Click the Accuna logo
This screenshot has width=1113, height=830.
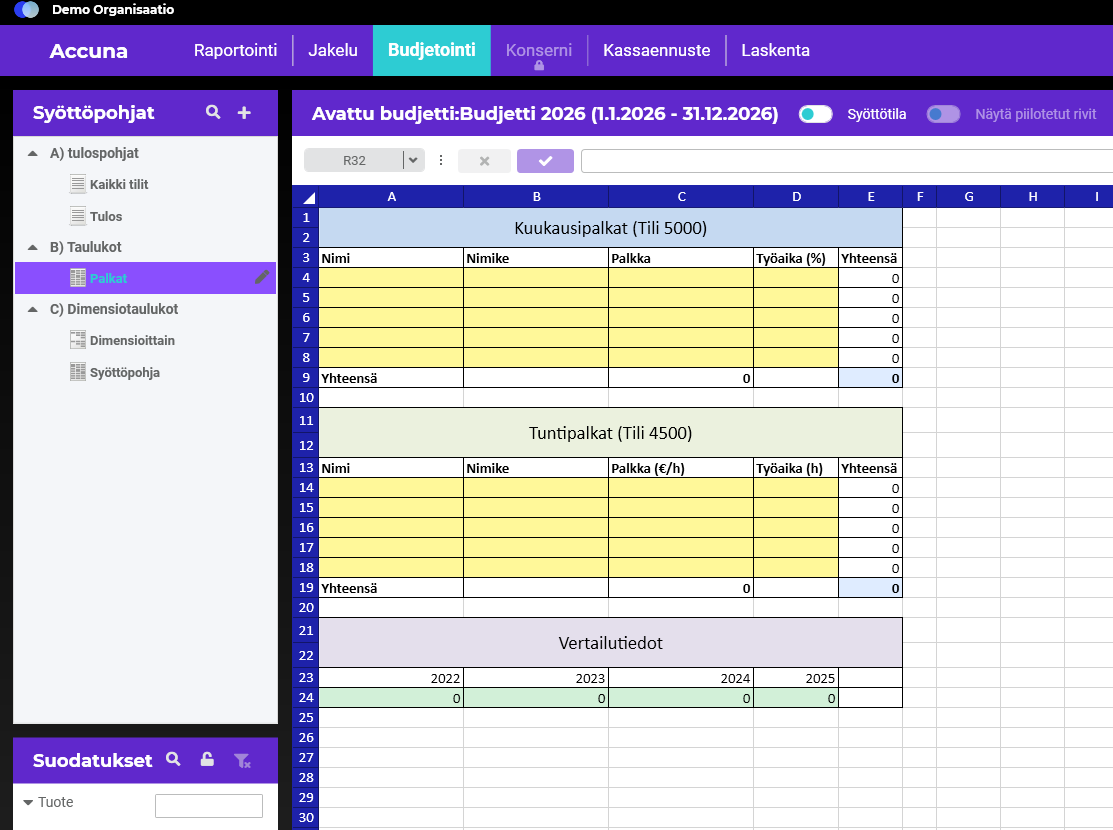[x=89, y=51]
